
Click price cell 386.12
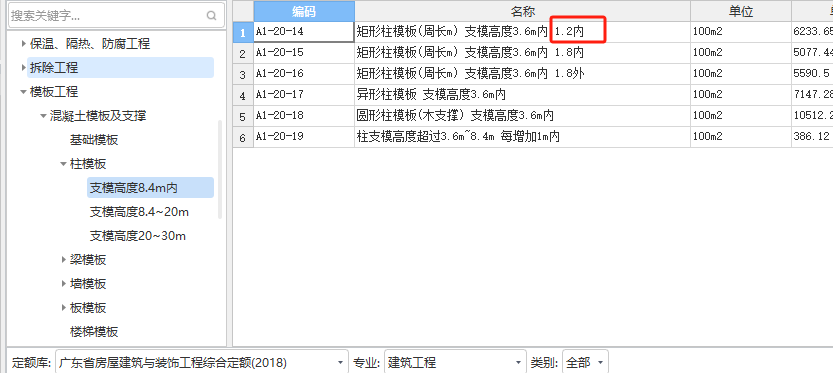812,137
